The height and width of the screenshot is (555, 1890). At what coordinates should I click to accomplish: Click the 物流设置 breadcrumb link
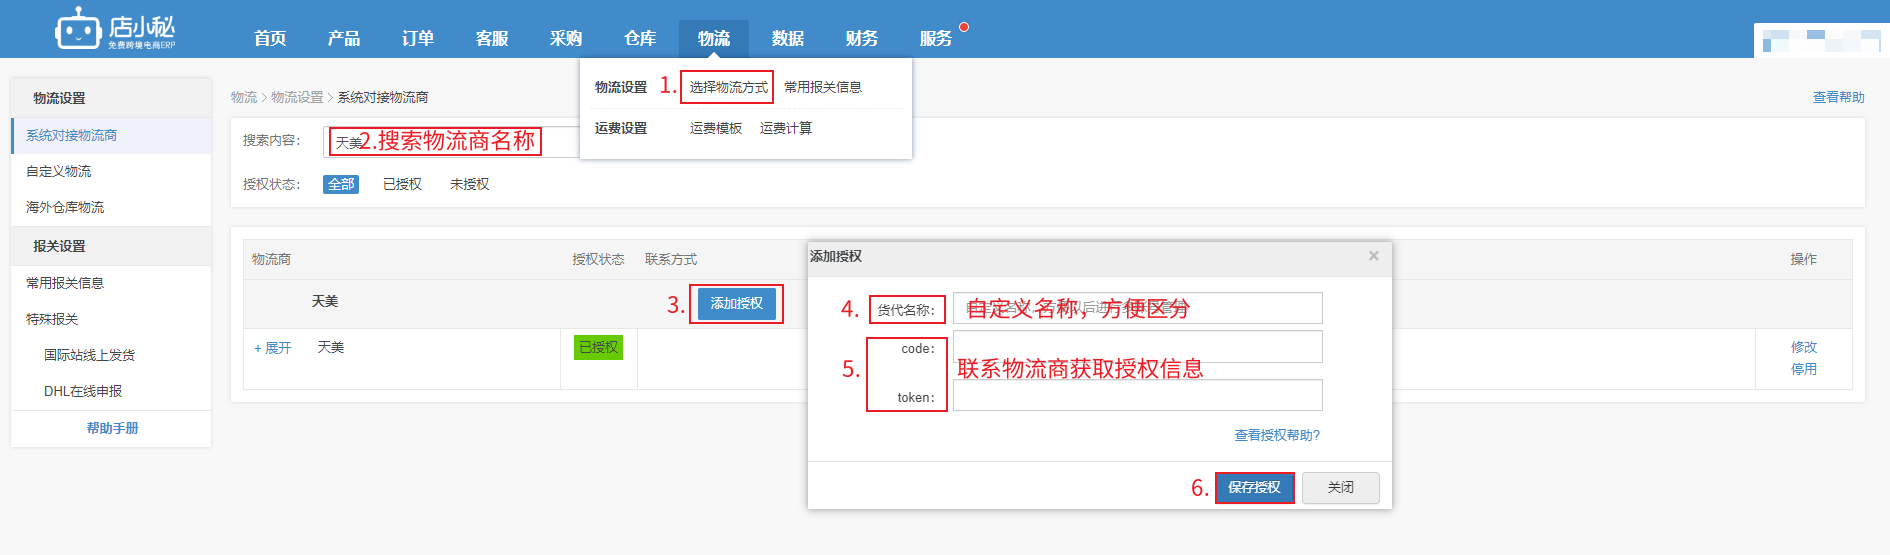[297, 97]
